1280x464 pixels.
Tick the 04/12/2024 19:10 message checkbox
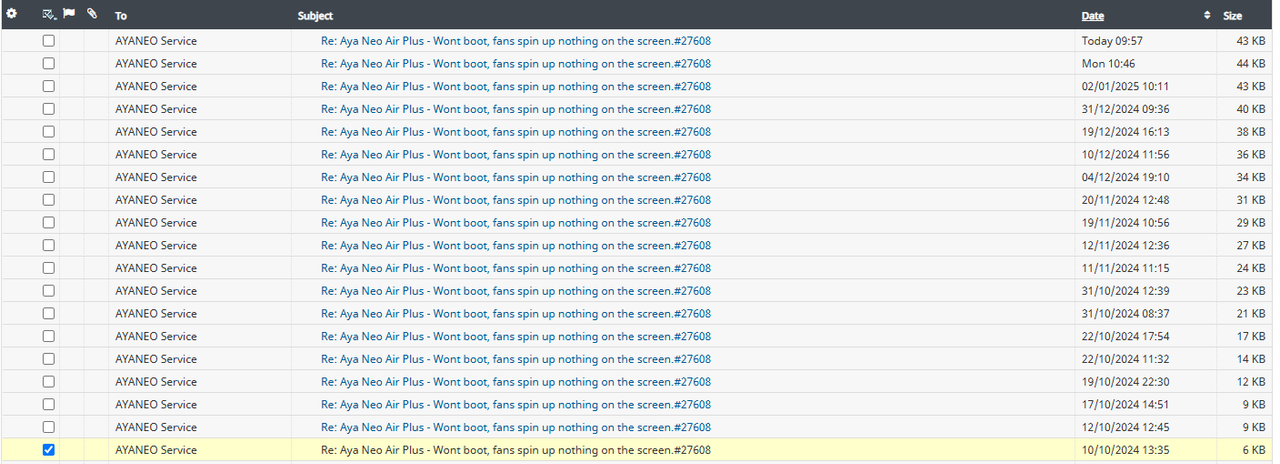pyautogui.click(x=48, y=177)
